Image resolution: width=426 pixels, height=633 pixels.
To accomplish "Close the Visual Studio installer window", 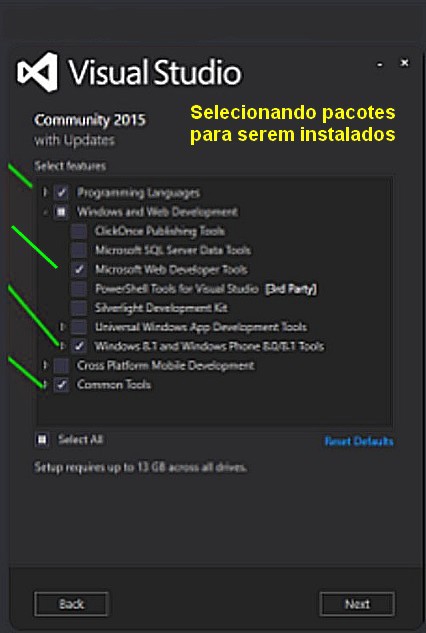I will [x=404, y=63].
